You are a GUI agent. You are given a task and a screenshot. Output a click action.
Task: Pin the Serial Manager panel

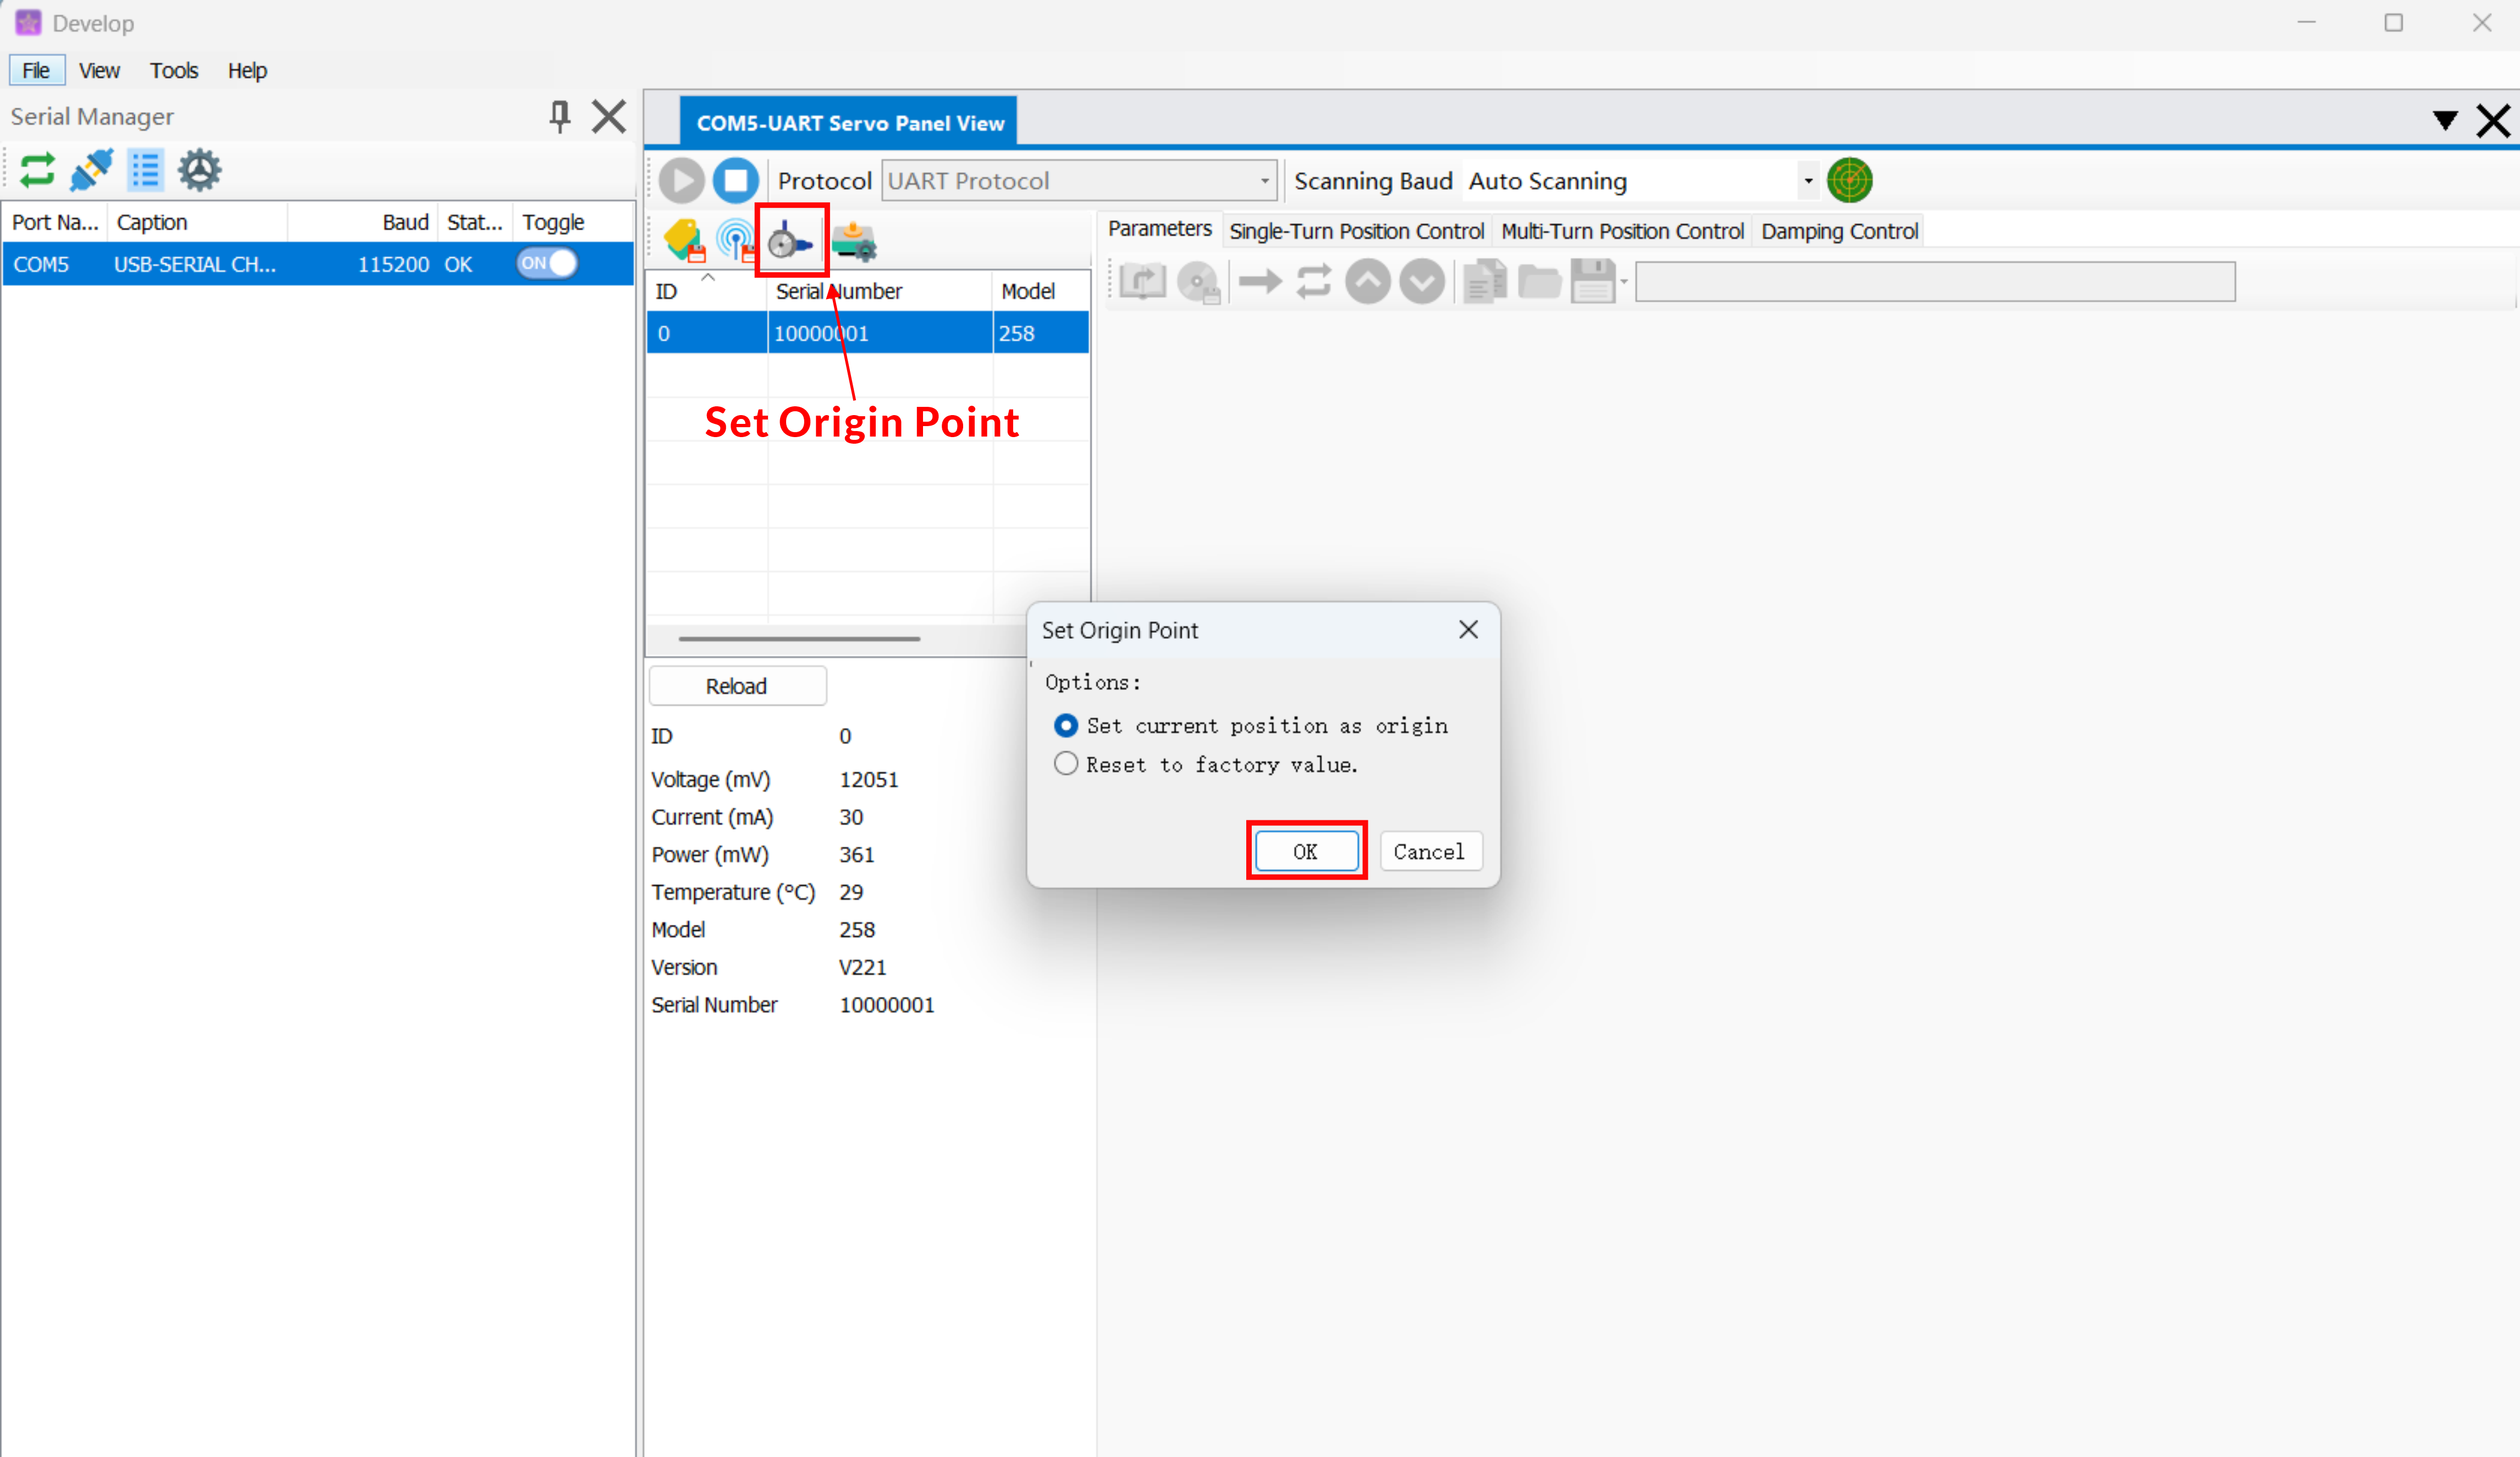560,117
